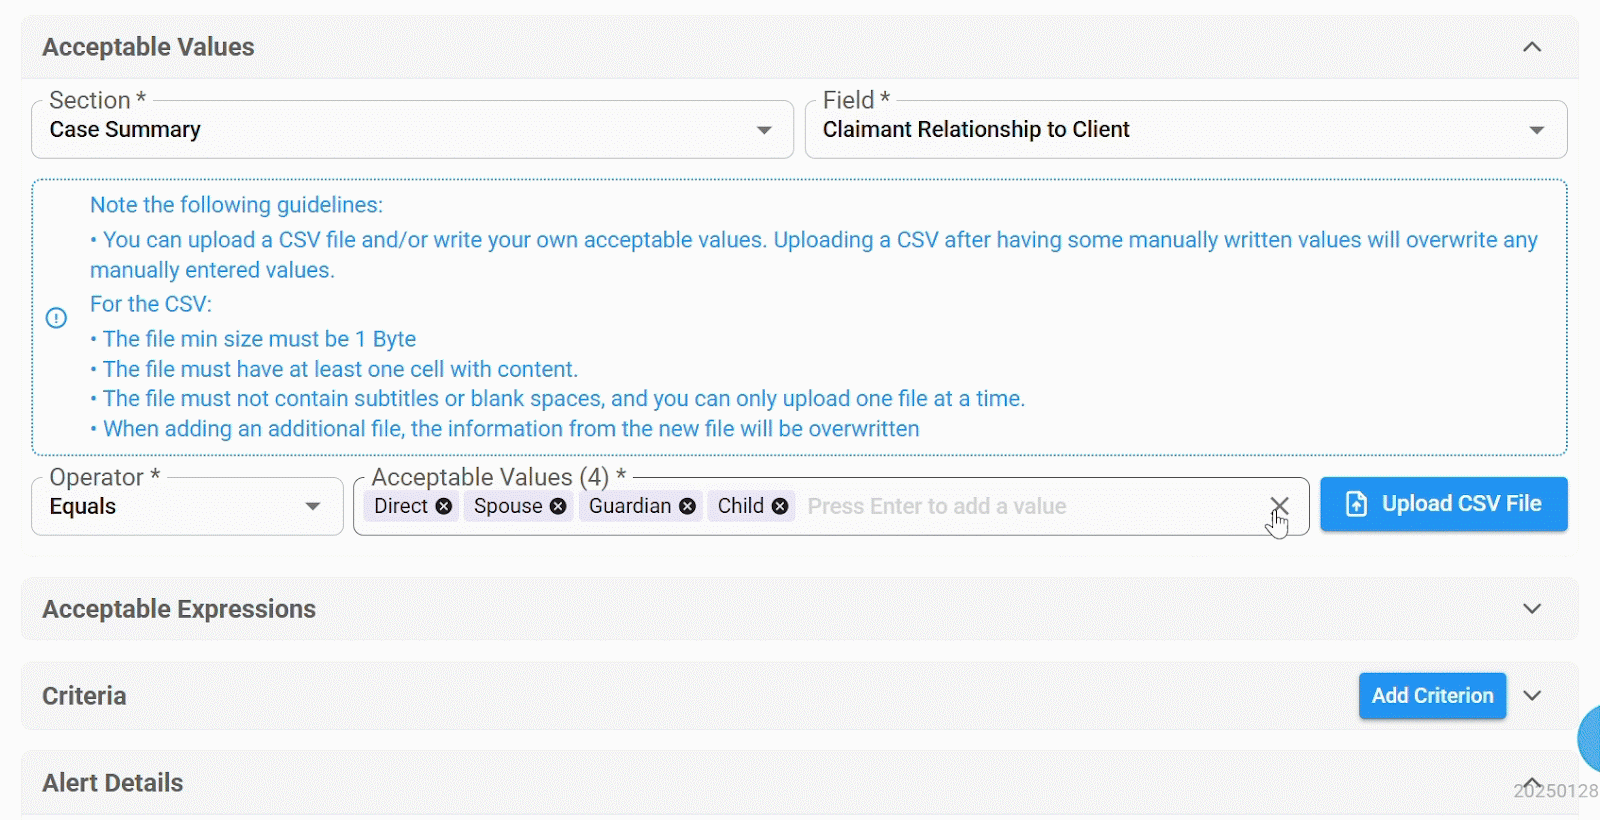Remove the Direct value chip
1600x820 pixels.
point(444,507)
